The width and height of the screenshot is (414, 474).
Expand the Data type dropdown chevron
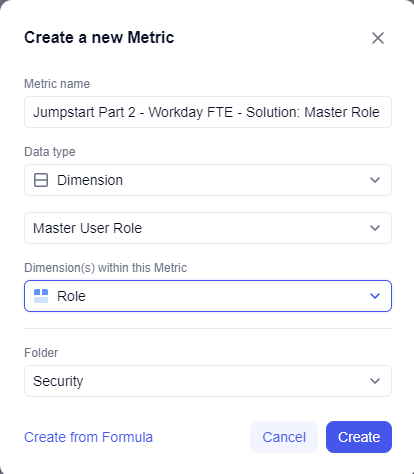click(375, 180)
